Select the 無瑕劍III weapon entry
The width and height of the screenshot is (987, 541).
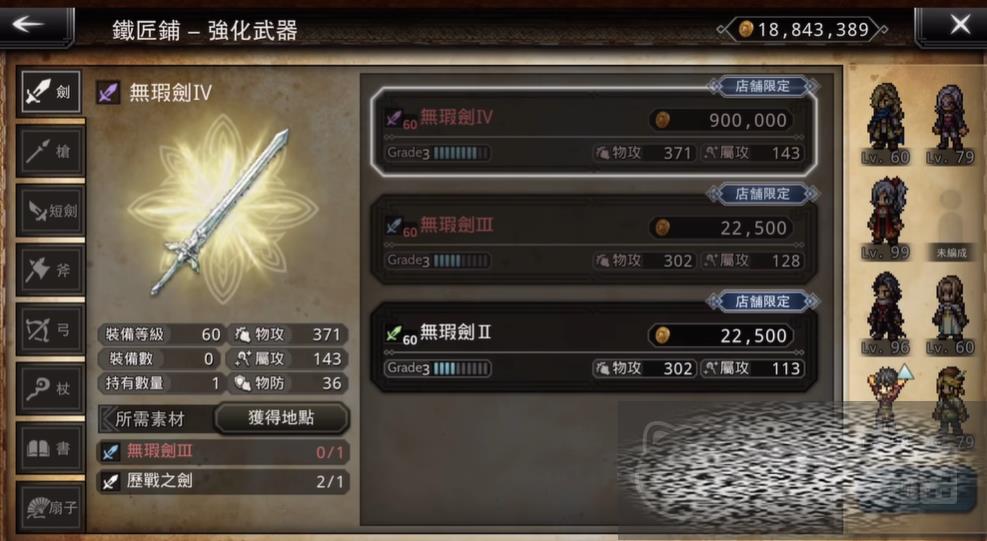pyautogui.click(x=594, y=241)
